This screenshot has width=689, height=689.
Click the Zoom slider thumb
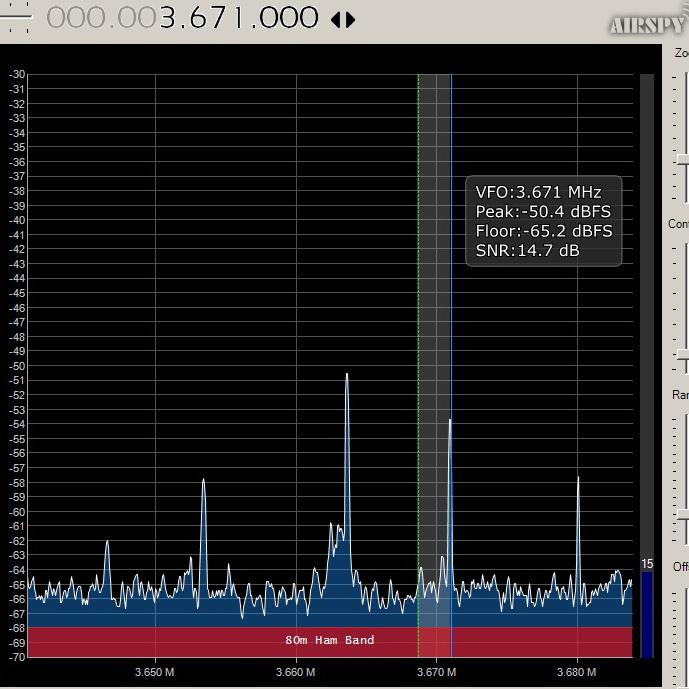[x=683, y=160]
